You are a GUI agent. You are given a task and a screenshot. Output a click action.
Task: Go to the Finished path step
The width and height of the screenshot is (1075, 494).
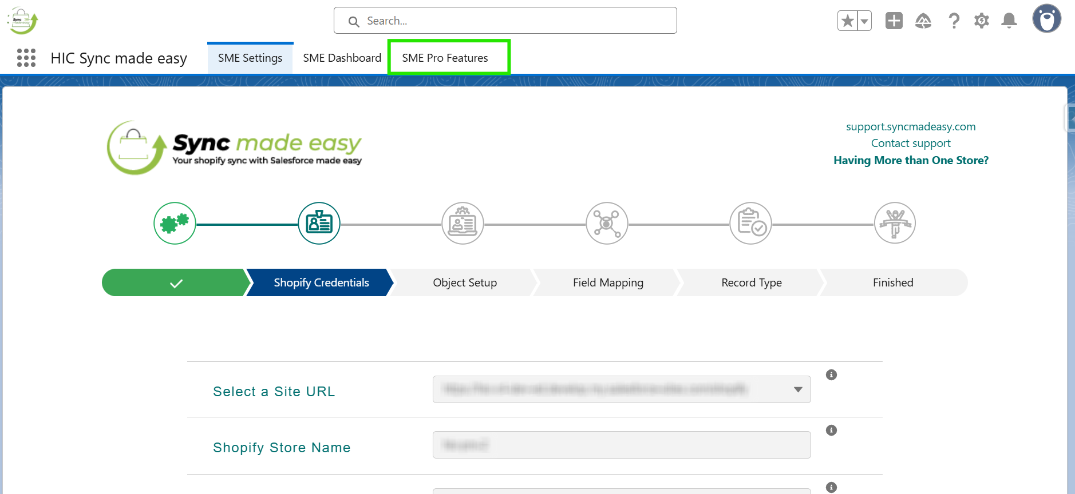[x=893, y=282]
